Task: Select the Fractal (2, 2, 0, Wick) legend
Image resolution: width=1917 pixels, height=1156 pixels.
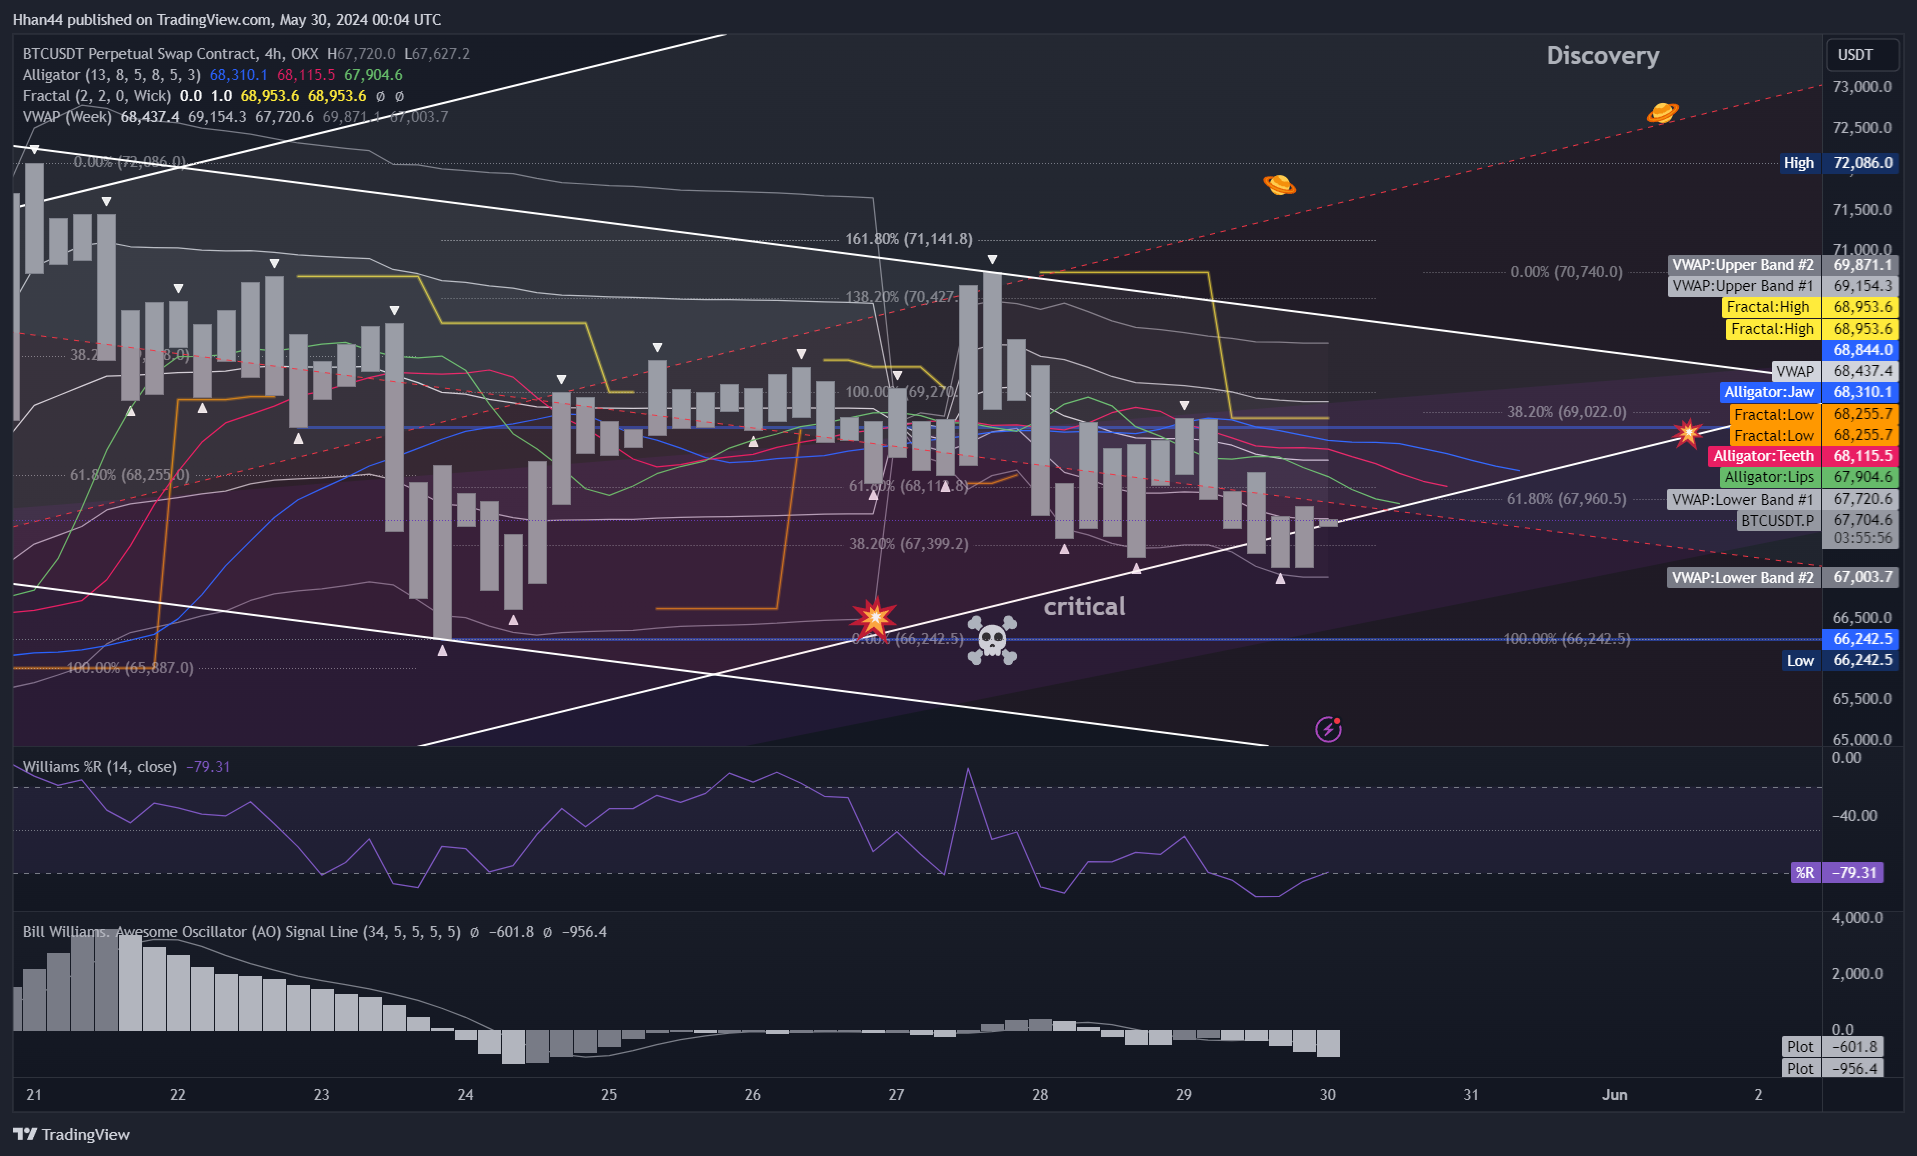Action: pos(97,96)
